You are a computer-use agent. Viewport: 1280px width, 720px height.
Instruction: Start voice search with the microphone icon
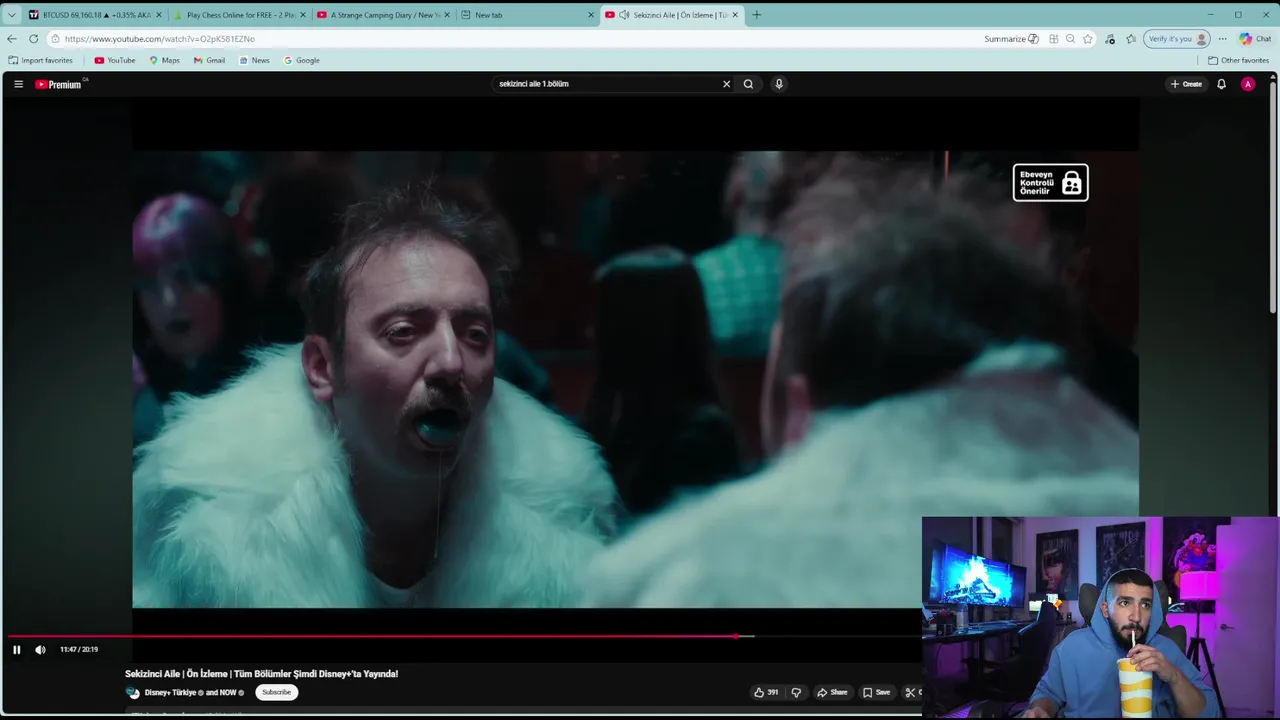coord(779,84)
